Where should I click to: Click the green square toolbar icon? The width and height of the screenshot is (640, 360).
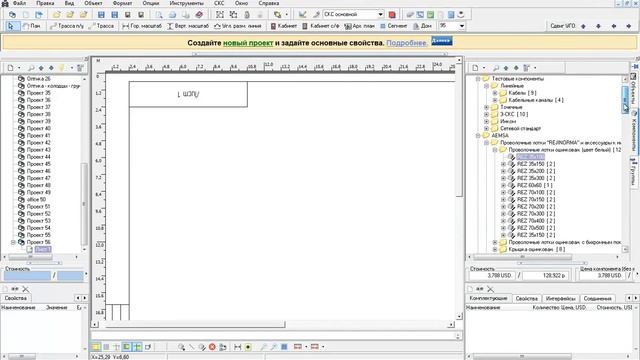pyautogui.click(x=430, y=15)
